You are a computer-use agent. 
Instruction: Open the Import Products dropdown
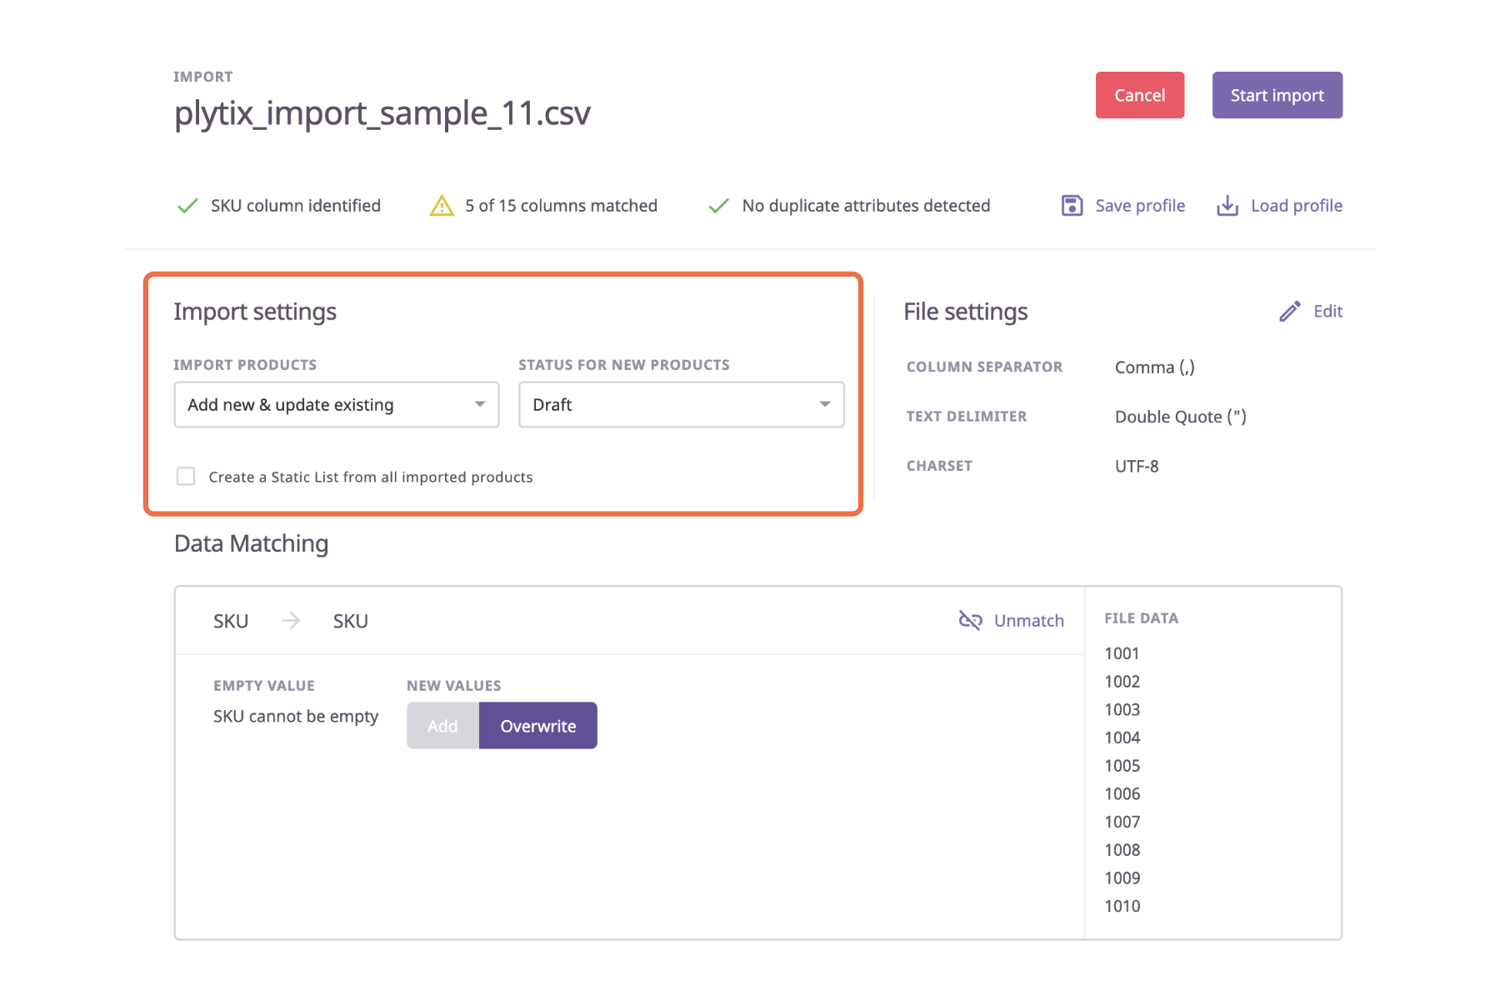336,404
